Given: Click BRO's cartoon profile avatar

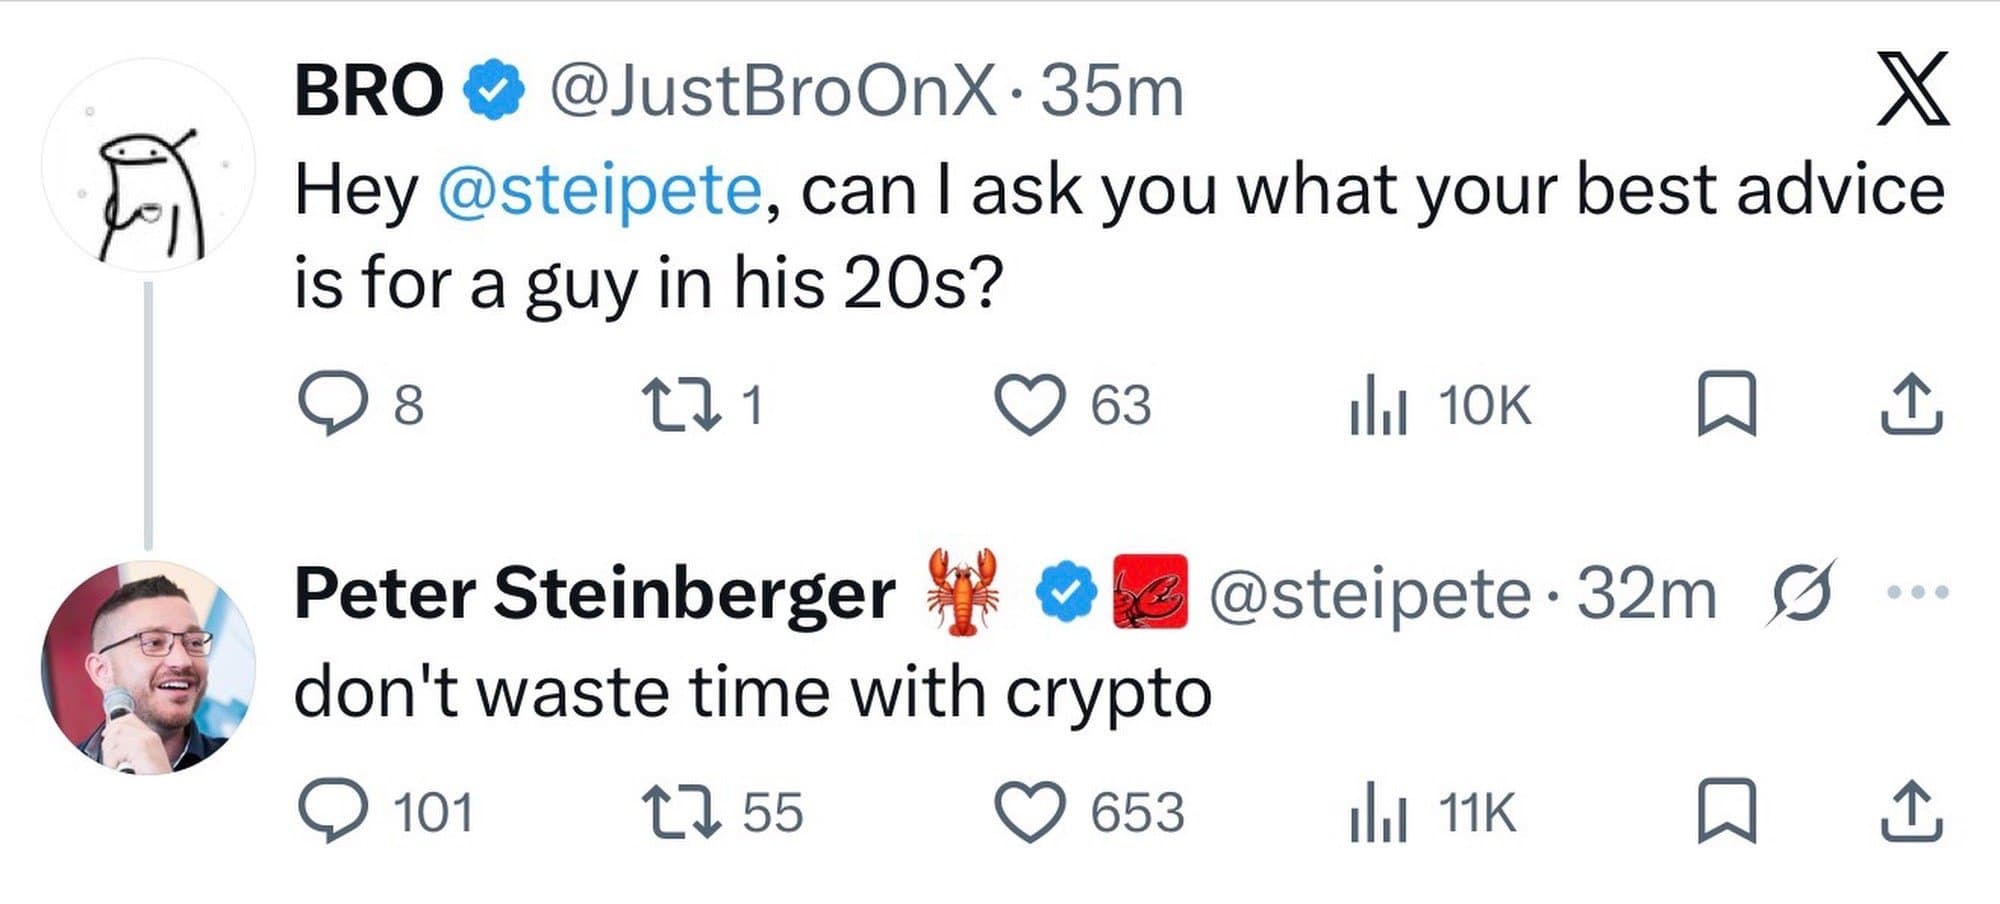Looking at the screenshot, I should pos(148,165).
